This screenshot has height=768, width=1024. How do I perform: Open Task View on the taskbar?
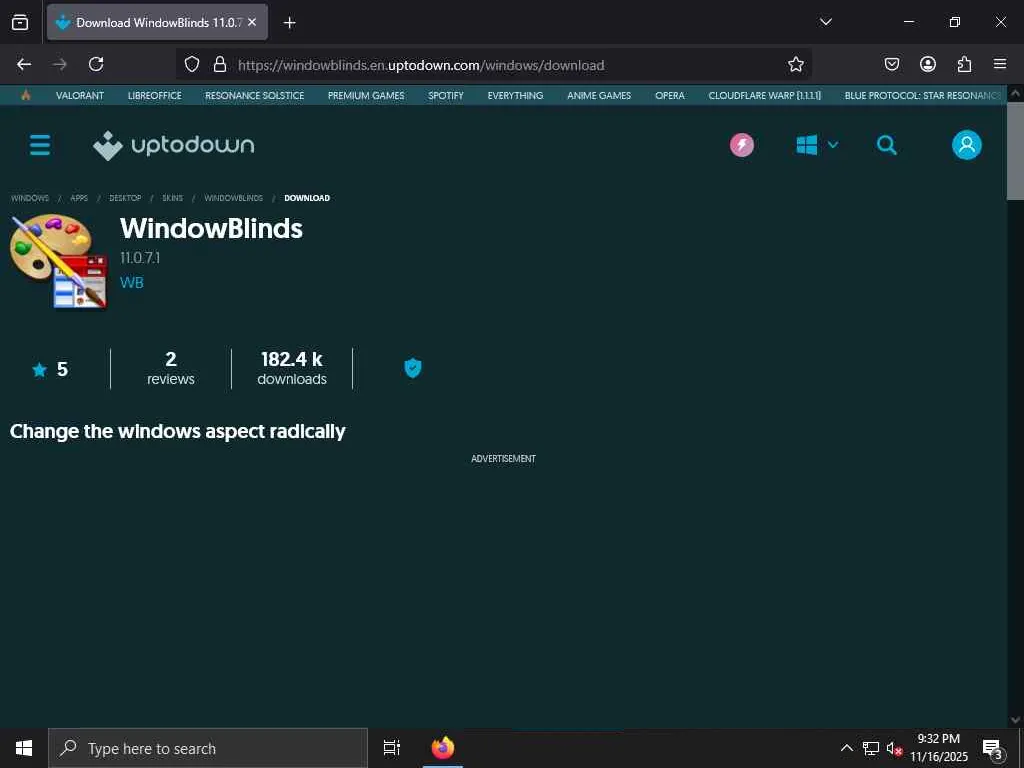[392, 748]
